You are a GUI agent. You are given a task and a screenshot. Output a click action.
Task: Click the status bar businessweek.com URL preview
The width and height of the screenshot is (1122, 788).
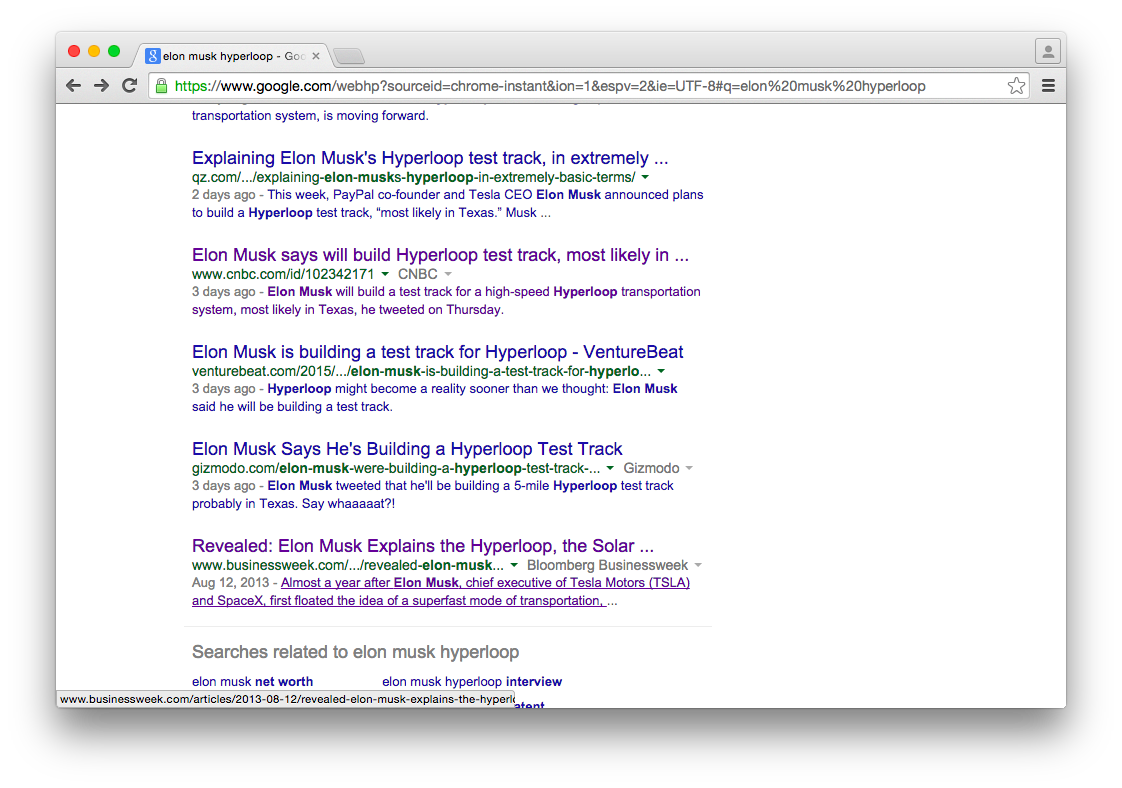[x=286, y=699]
